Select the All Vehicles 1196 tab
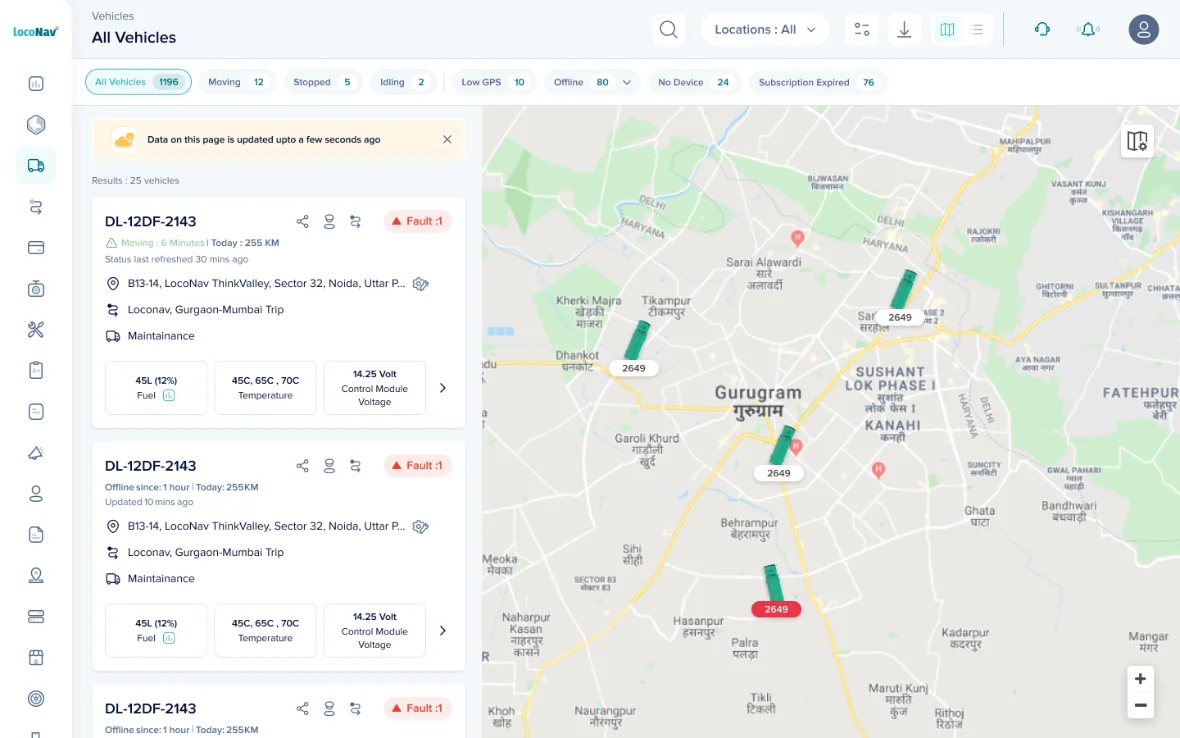 (x=138, y=82)
